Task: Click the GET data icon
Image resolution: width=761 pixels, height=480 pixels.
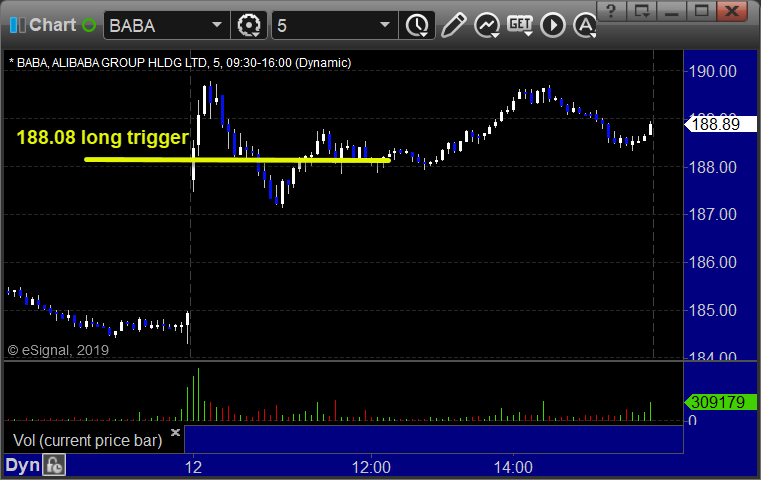Action: coord(520,25)
